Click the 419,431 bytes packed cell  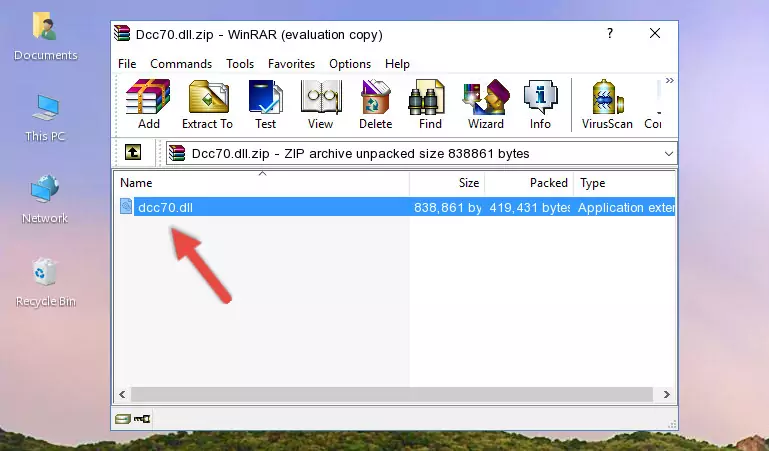click(530, 208)
